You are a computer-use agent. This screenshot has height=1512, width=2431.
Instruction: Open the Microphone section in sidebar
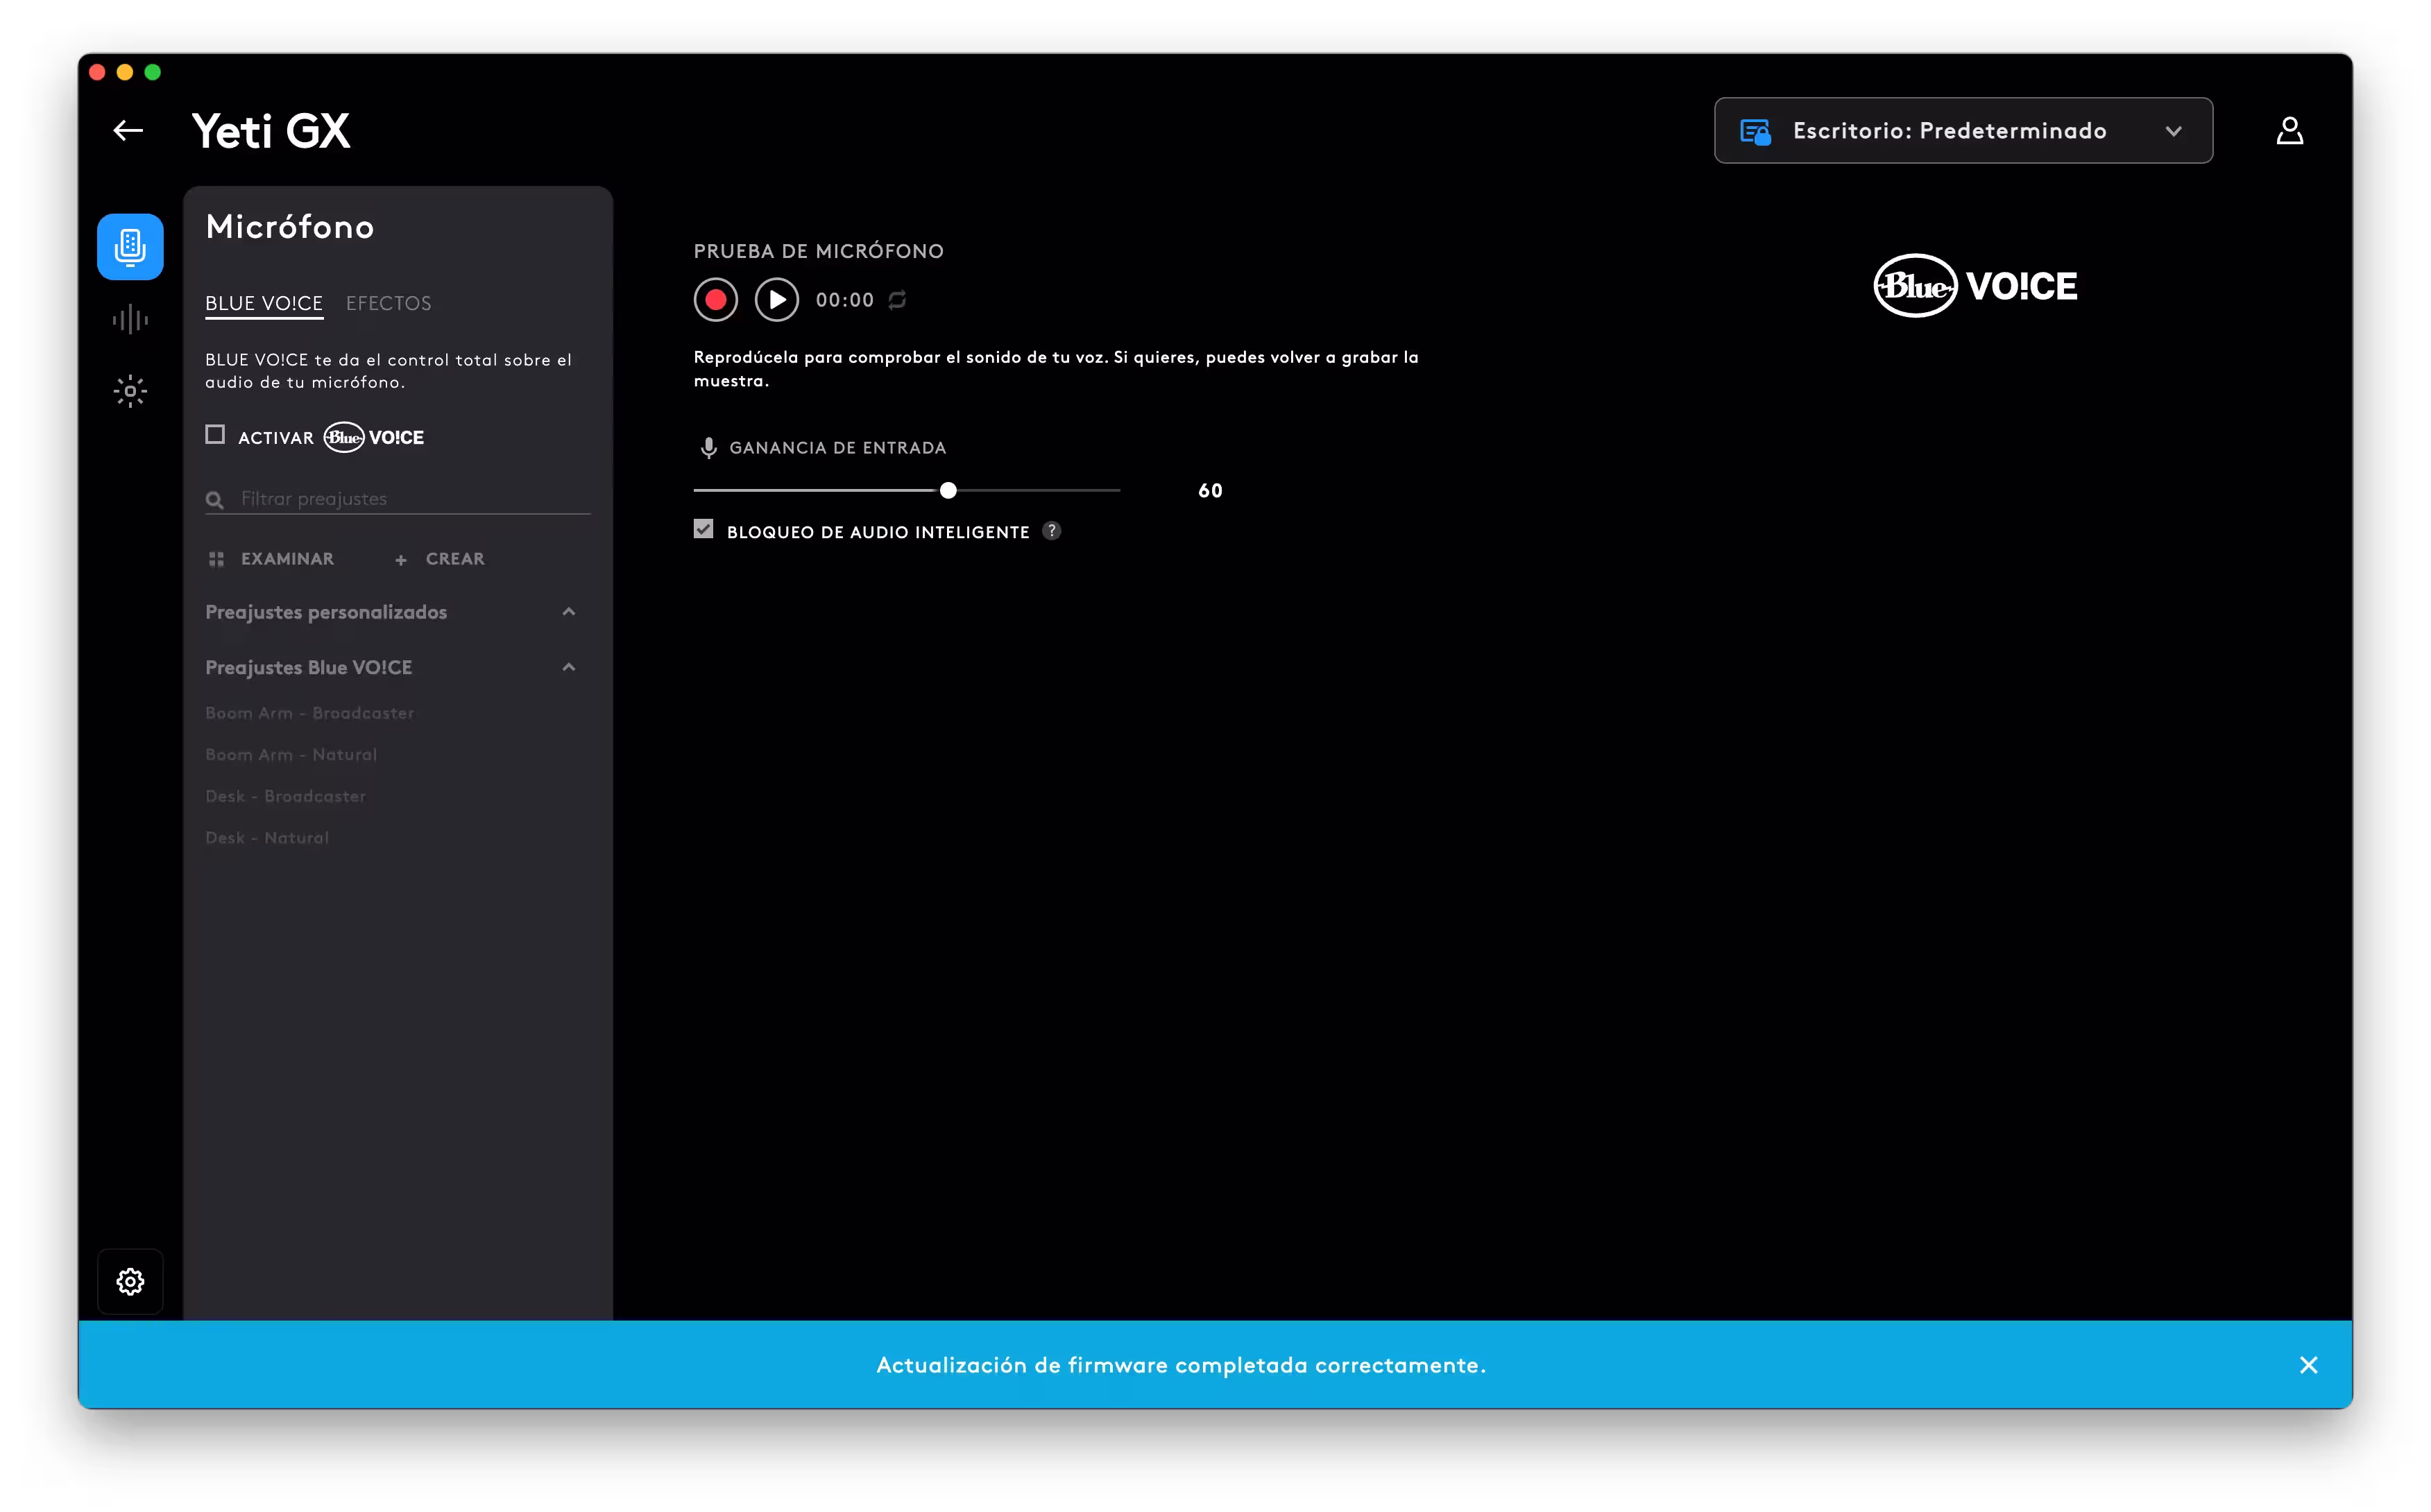click(130, 246)
